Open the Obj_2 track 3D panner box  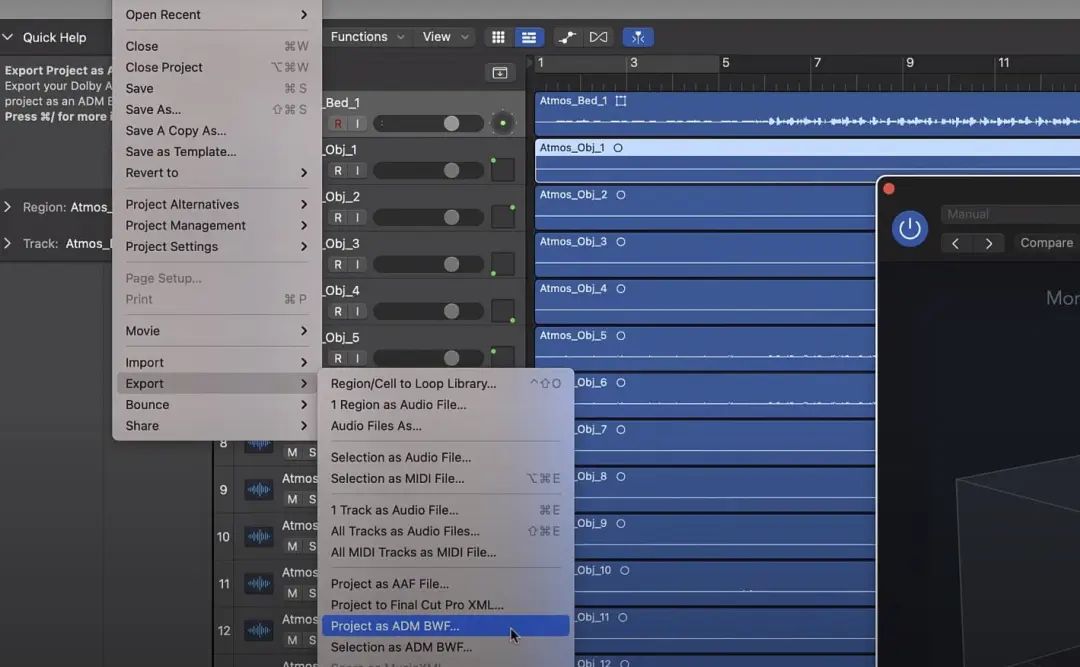[503, 216]
